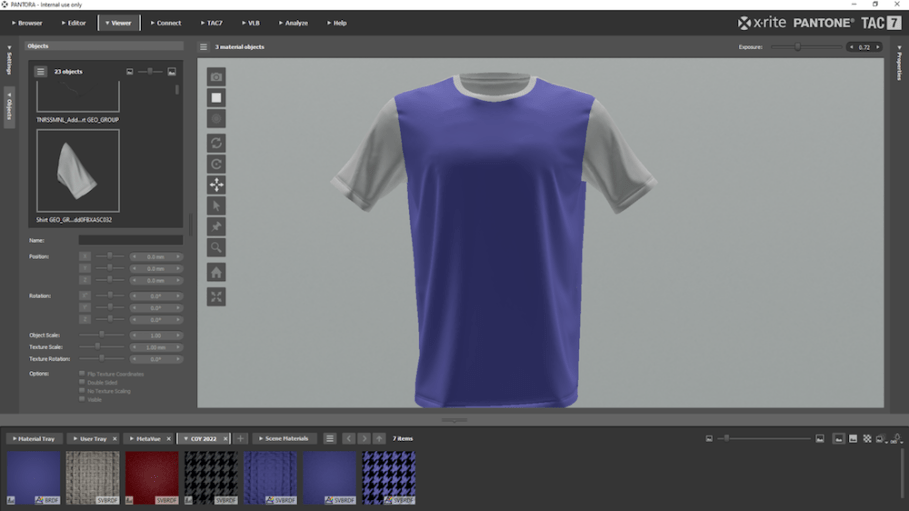Open the Editor menu
The width and height of the screenshot is (909, 511).
click(74, 23)
